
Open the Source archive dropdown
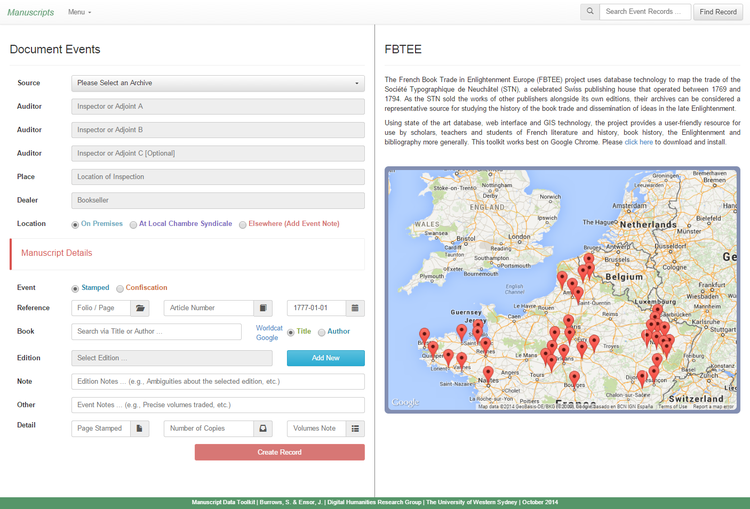218,83
